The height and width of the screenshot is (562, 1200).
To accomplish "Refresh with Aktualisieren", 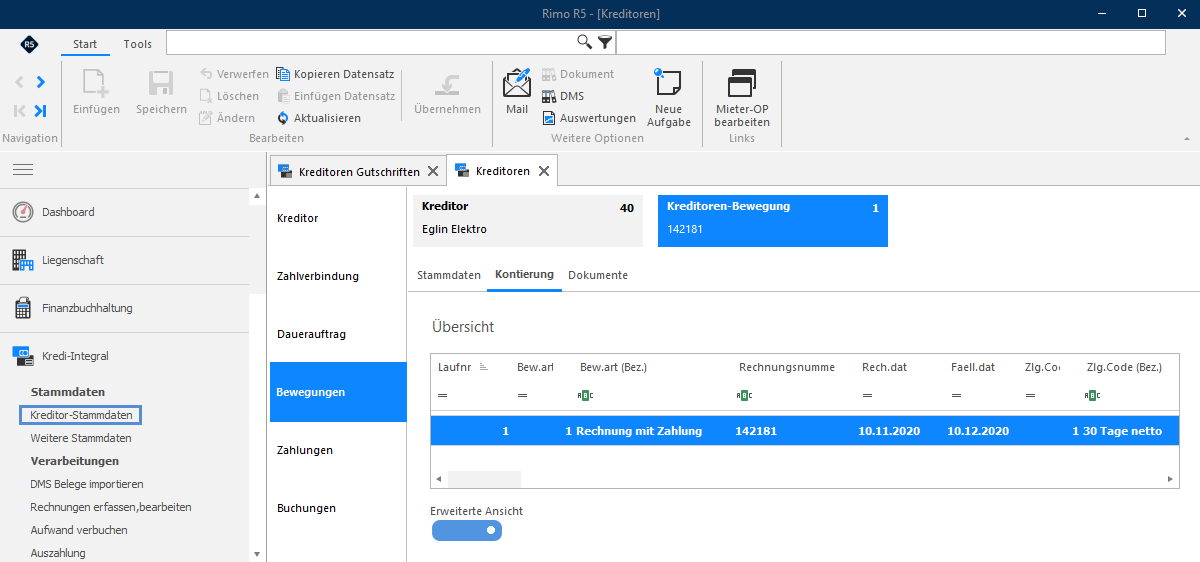I will (x=319, y=118).
